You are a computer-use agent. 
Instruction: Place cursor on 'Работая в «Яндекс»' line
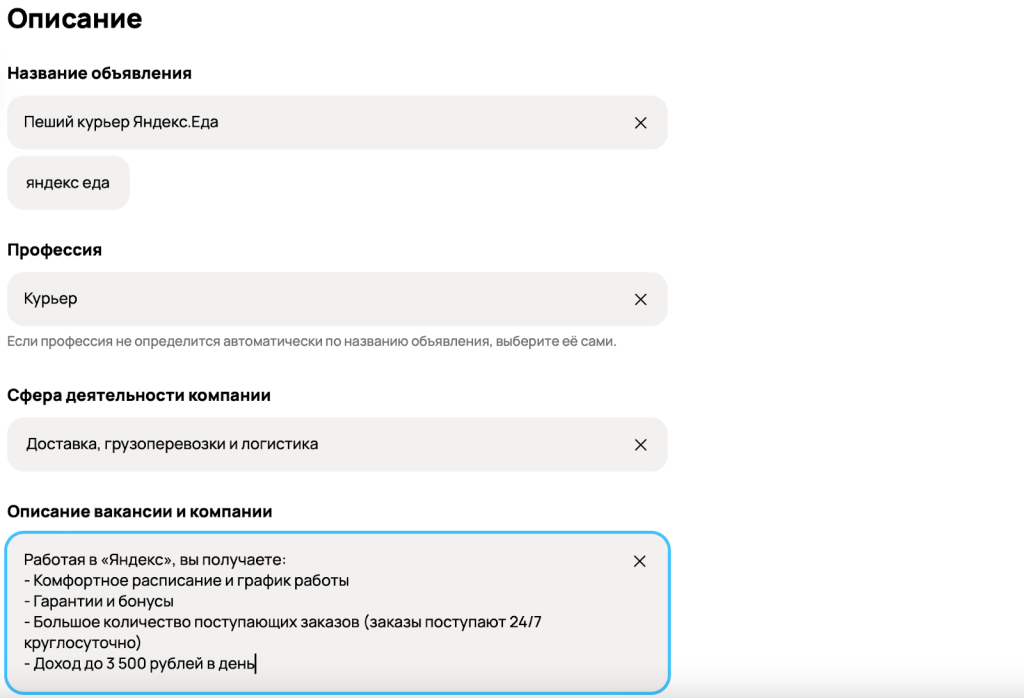pyautogui.click(x=155, y=560)
